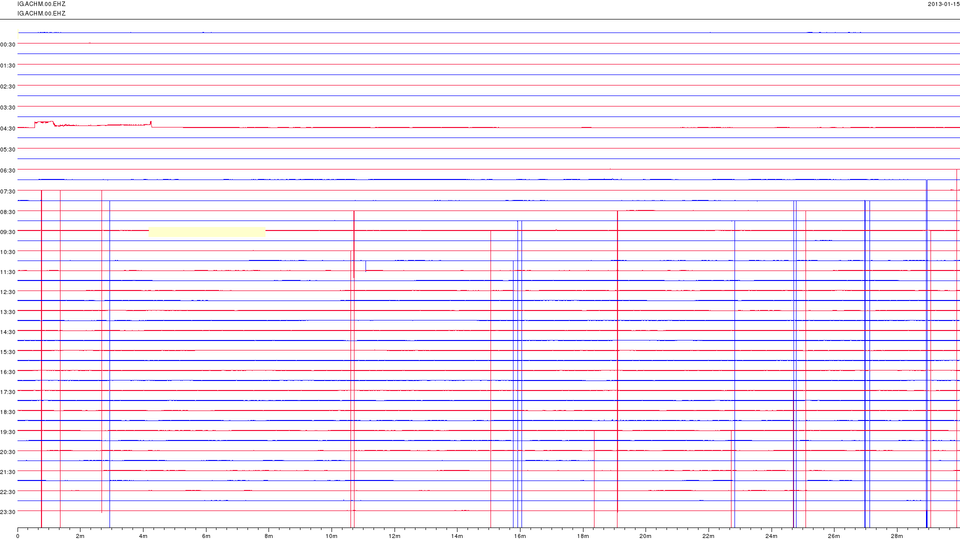Select the 10m tick label on time axis

(x=331, y=536)
